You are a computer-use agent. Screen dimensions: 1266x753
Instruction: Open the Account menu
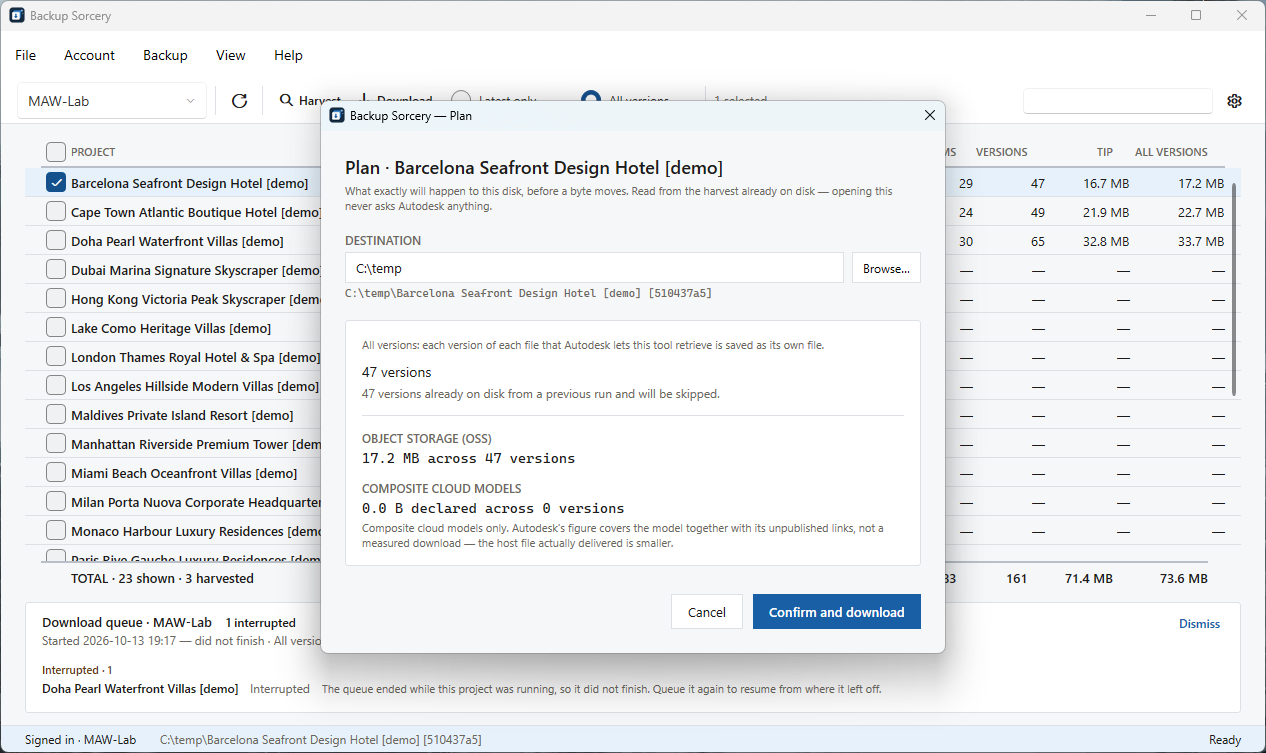coord(90,55)
